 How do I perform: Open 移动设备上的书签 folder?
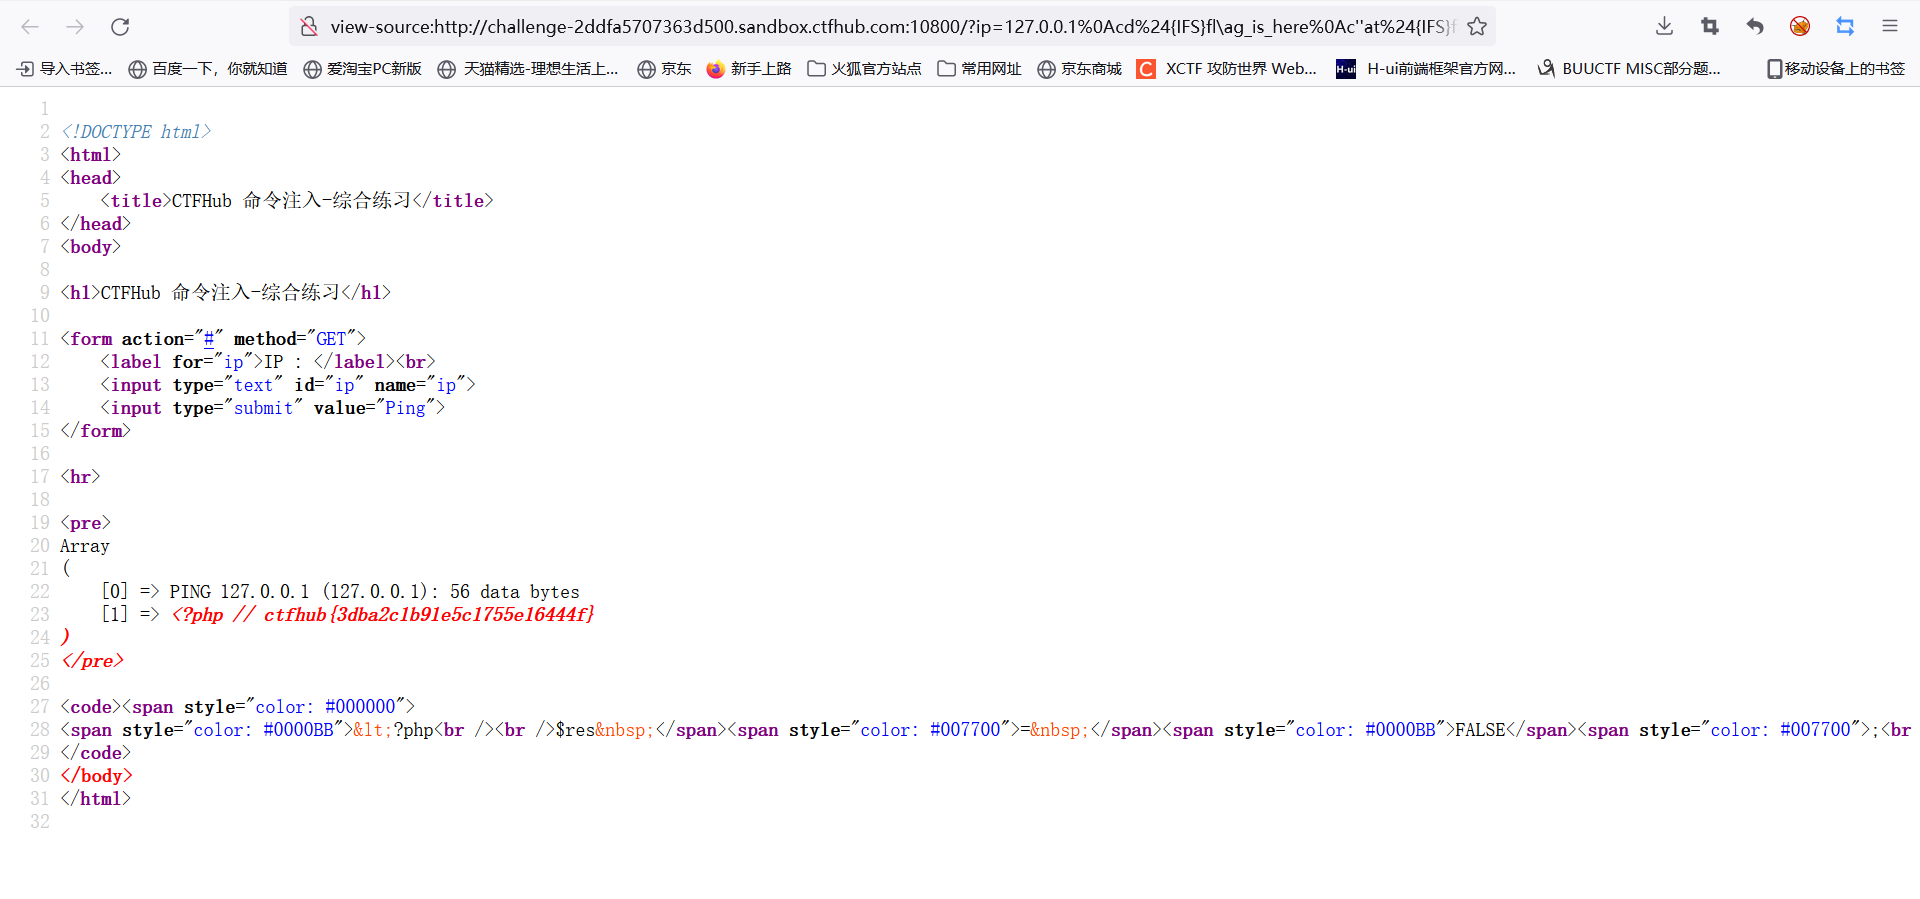point(1836,69)
